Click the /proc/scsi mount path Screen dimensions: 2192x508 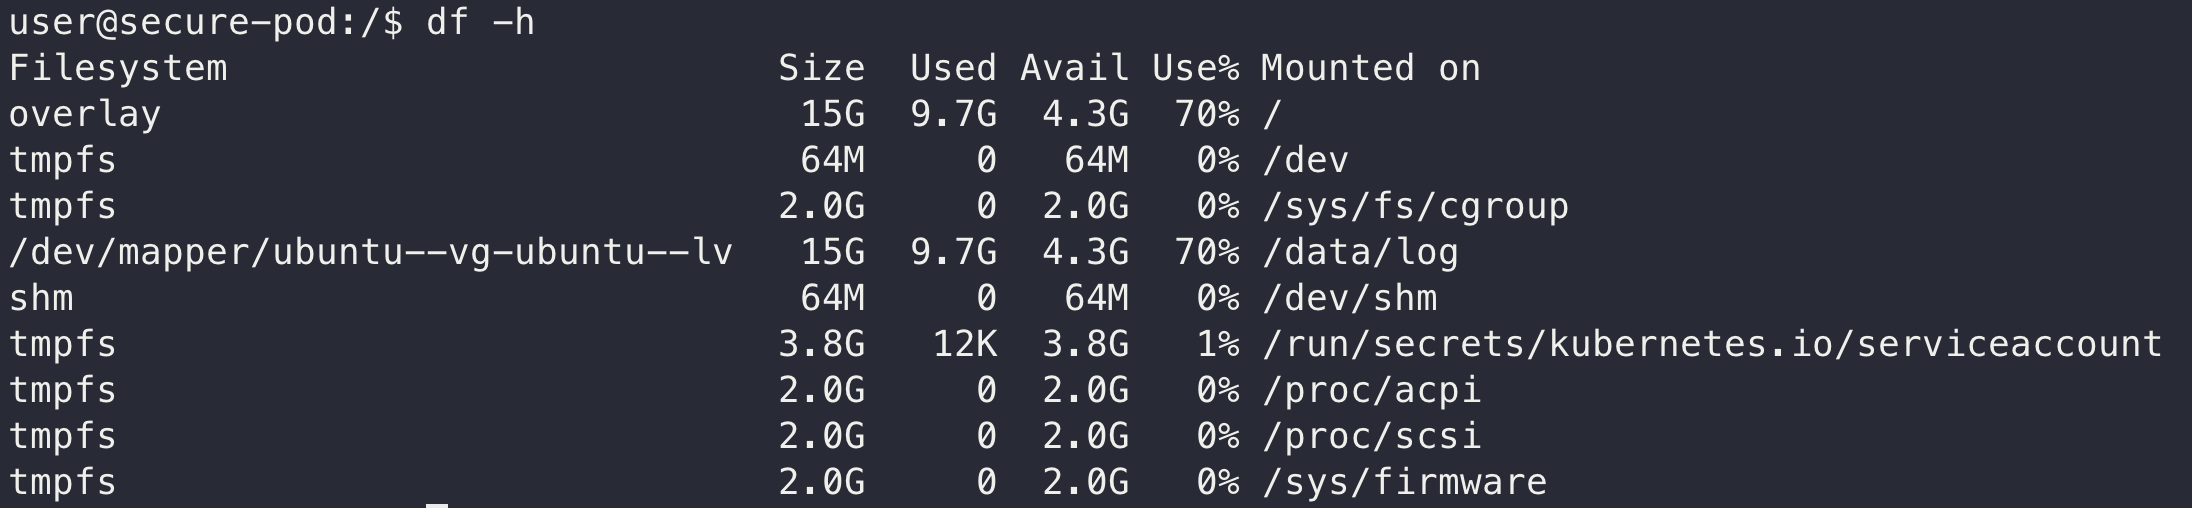pyautogui.click(x=1371, y=436)
